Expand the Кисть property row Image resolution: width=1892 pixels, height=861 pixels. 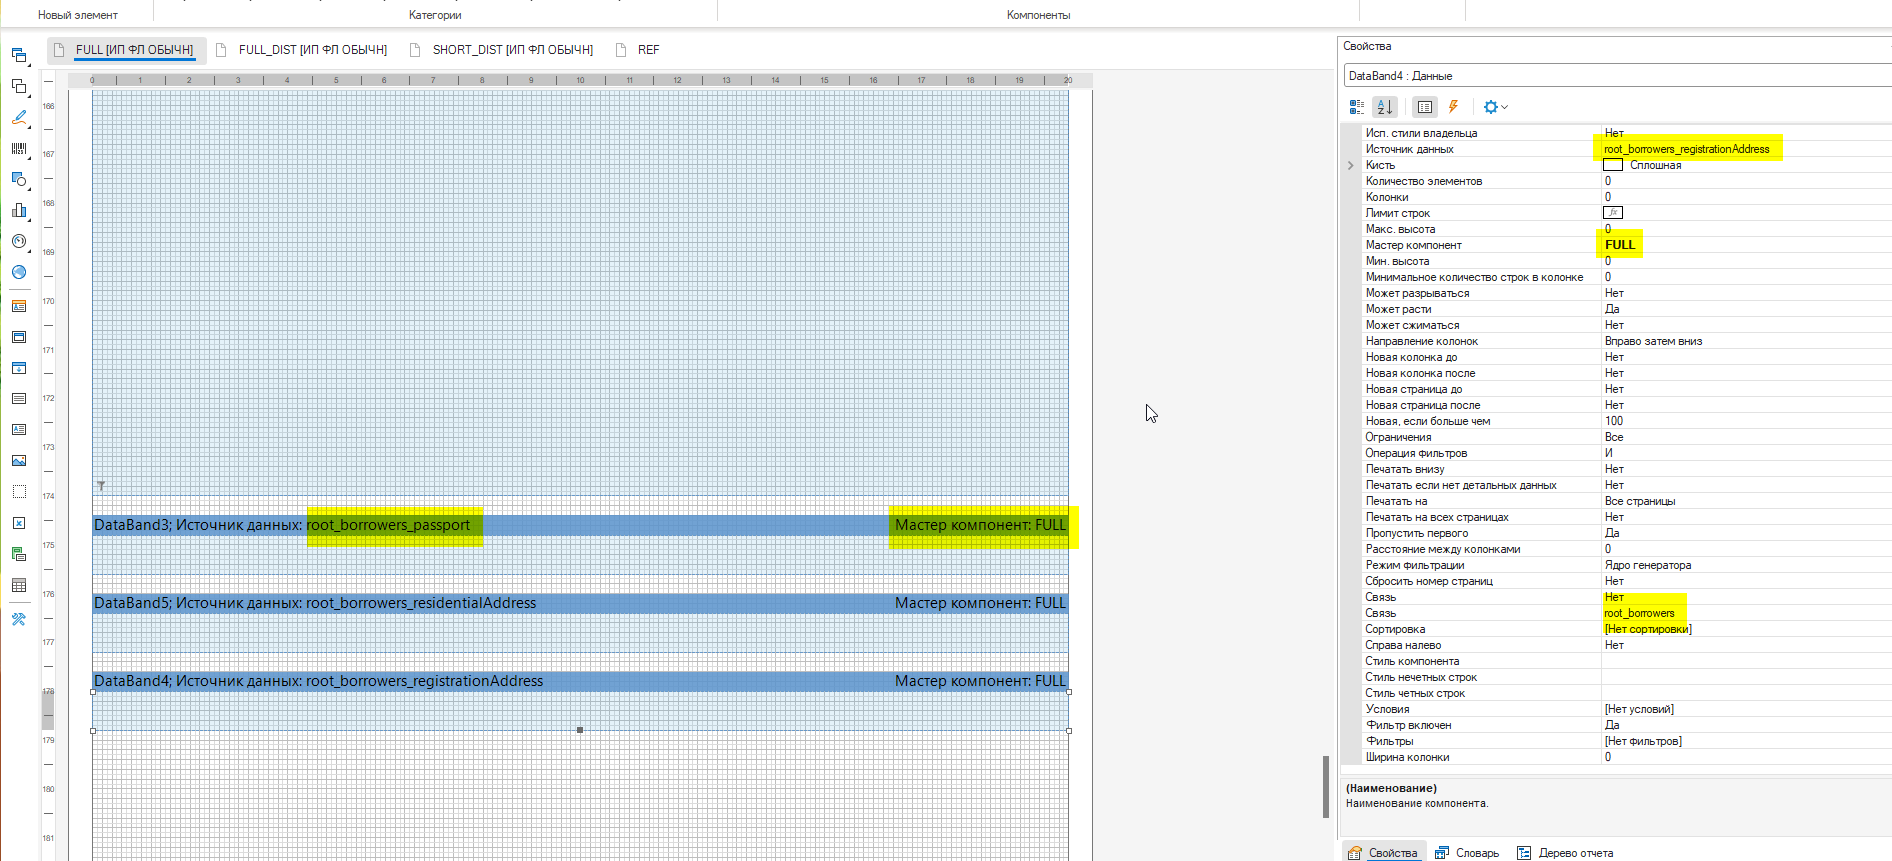coord(1350,165)
